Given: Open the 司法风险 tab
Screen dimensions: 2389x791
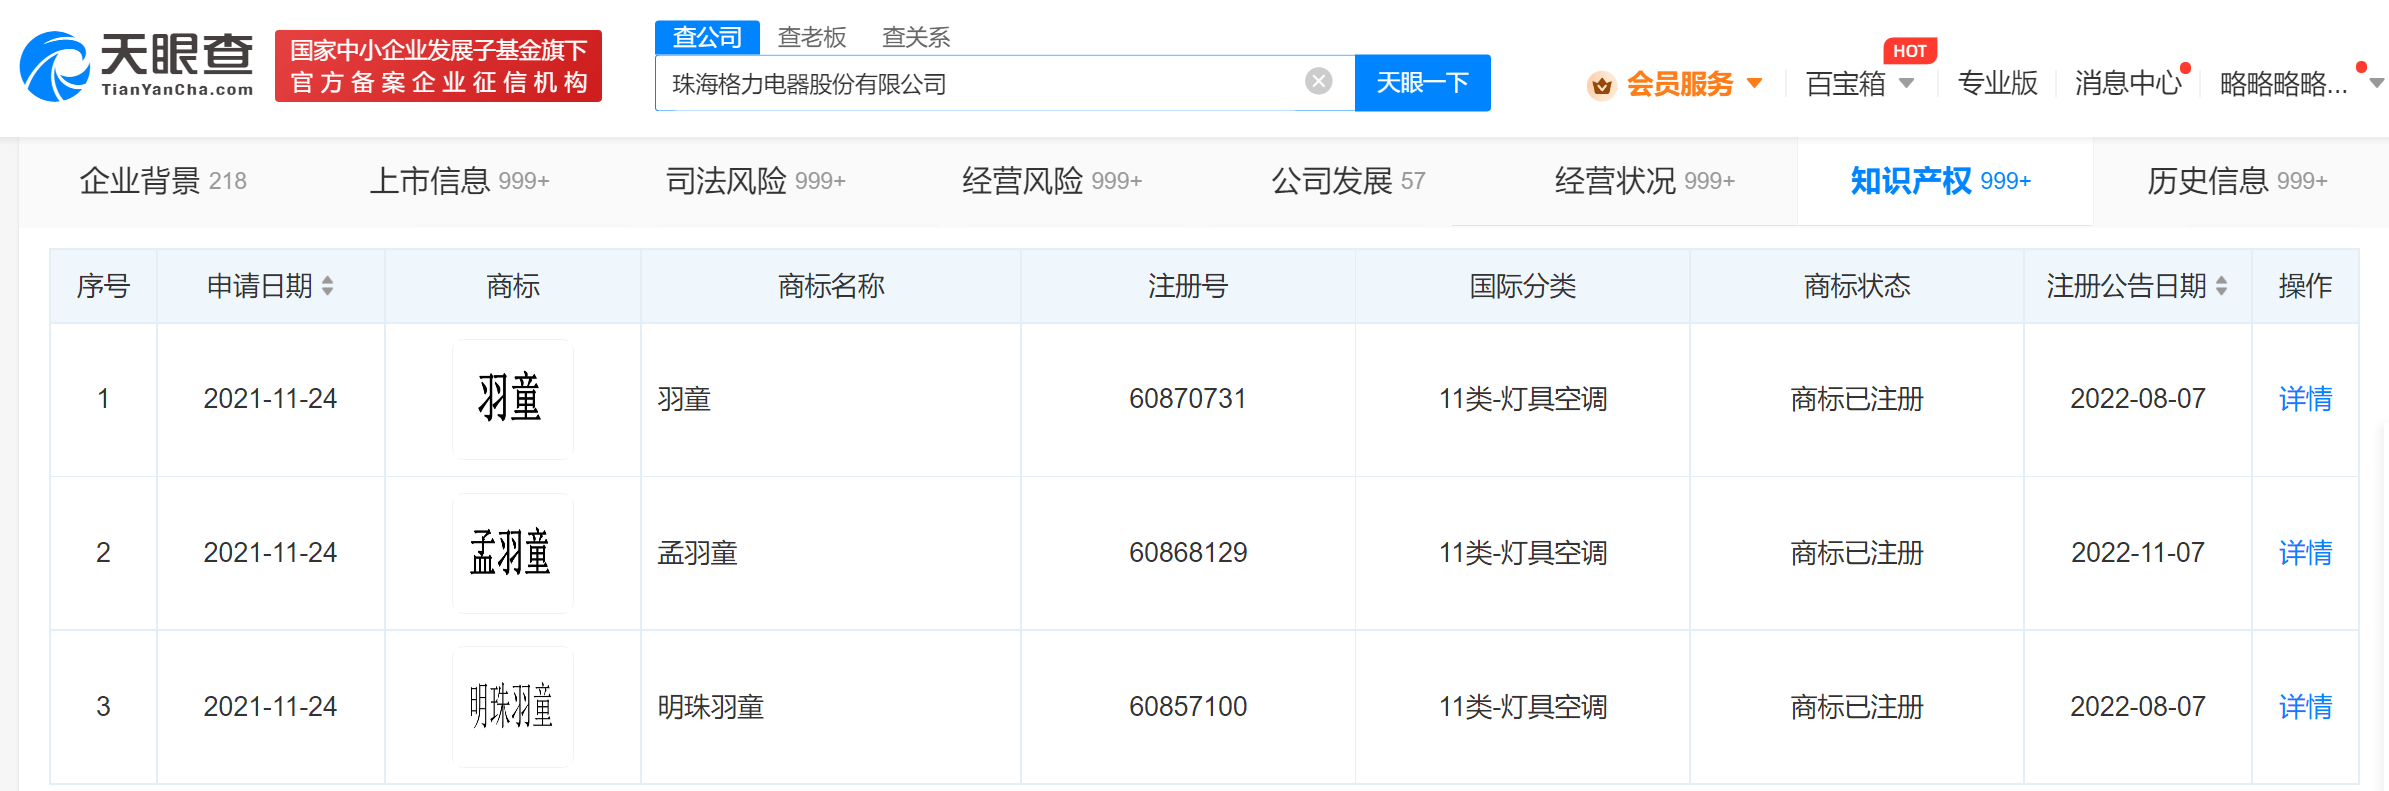Looking at the screenshot, I should (x=755, y=181).
